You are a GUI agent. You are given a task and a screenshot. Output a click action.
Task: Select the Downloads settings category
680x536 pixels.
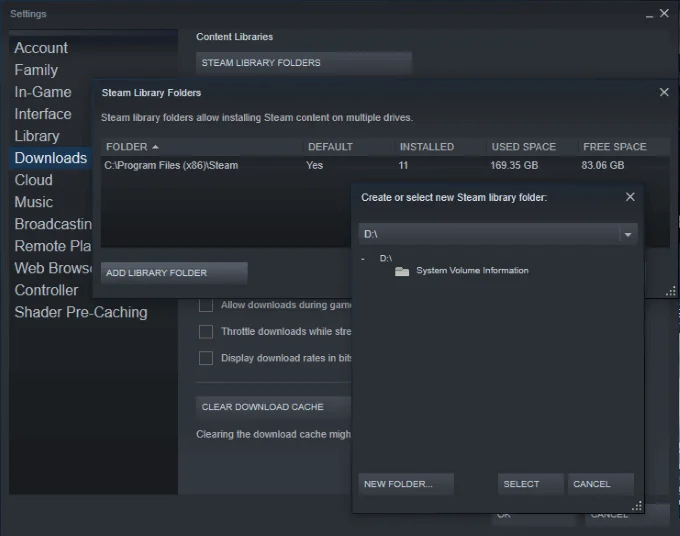tap(50, 158)
